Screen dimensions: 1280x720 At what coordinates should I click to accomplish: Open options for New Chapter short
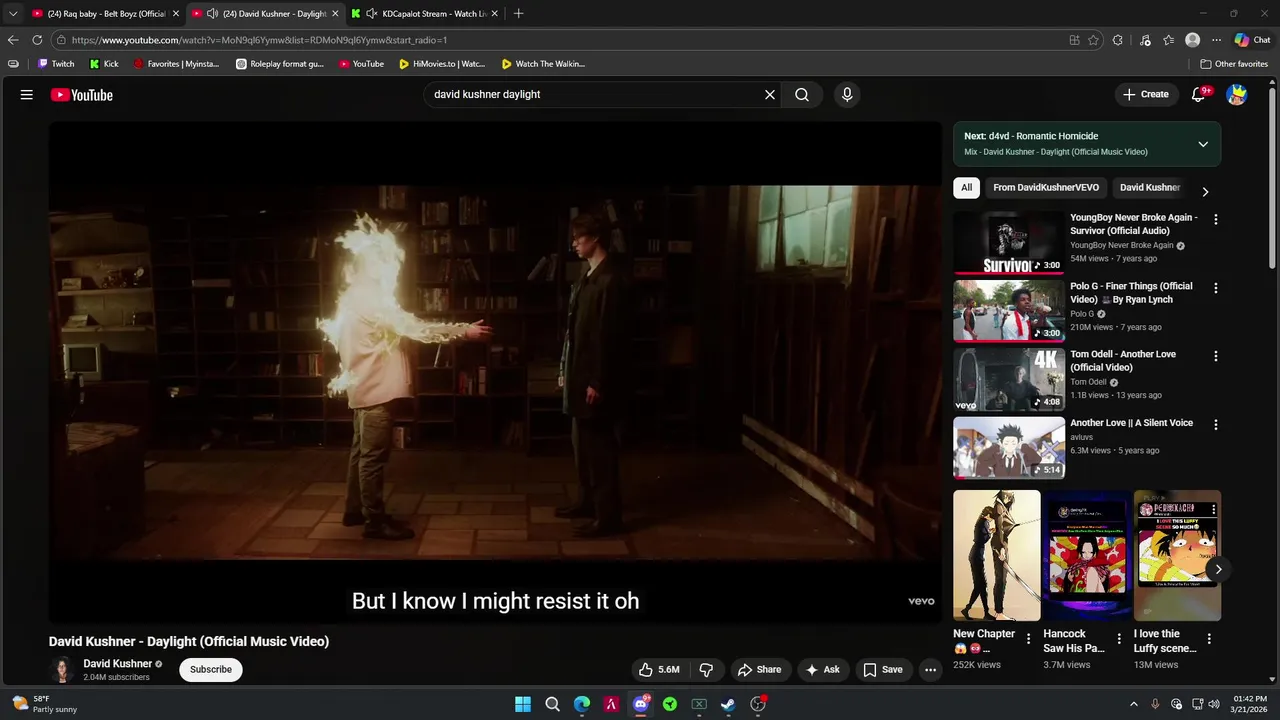click(x=1028, y=639)
